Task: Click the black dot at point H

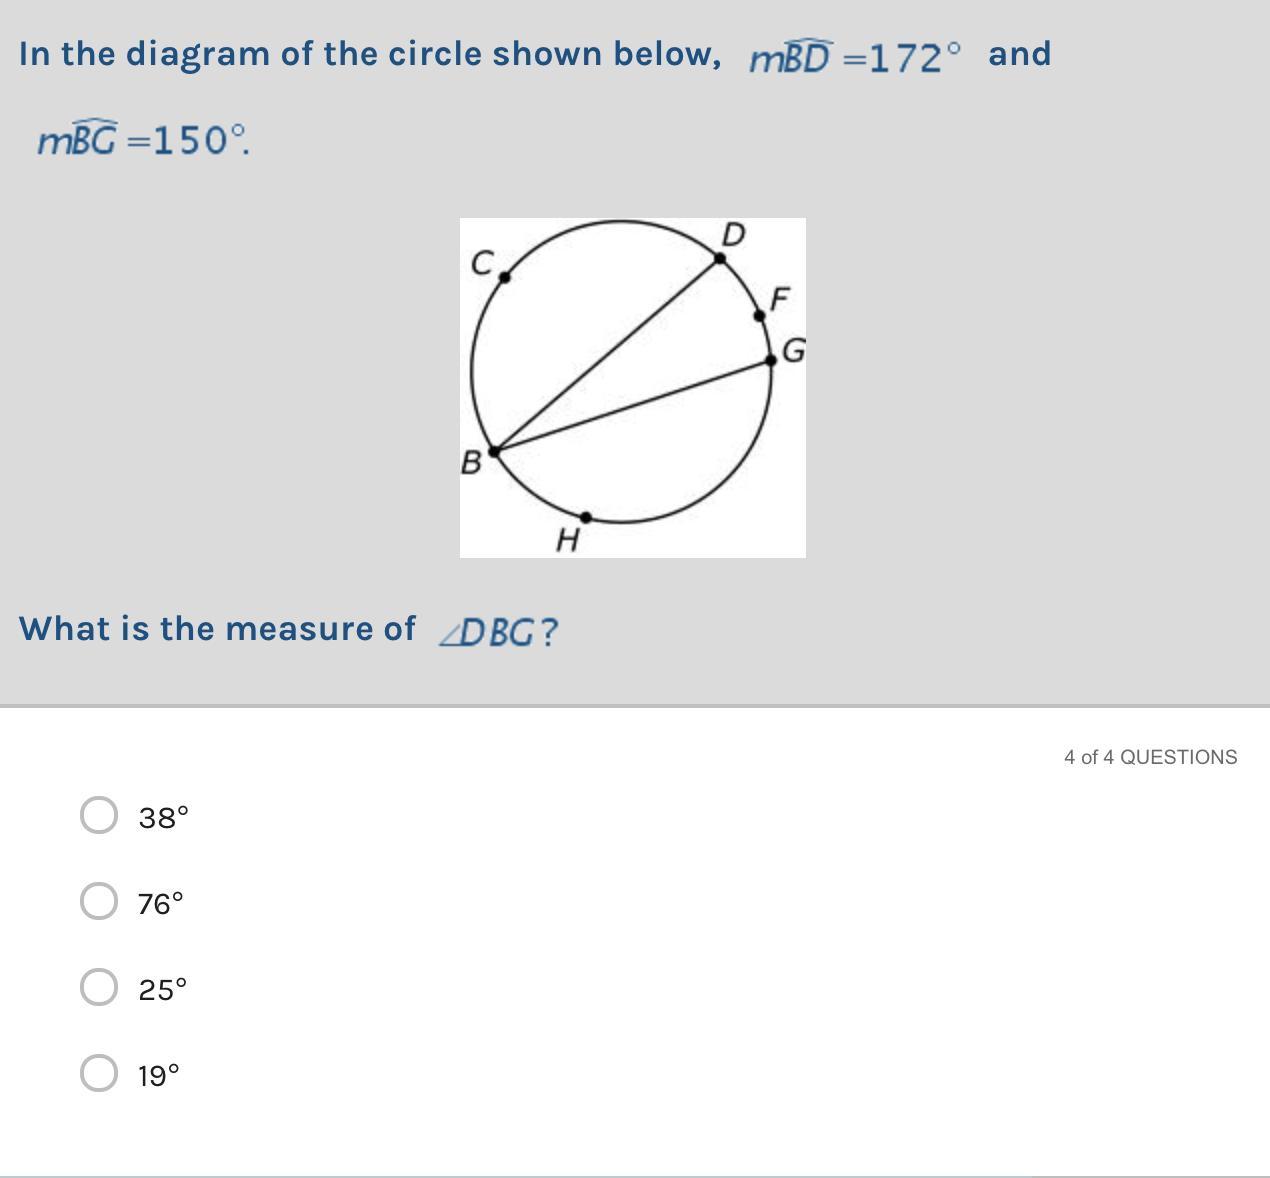Action: pos(586,517)
